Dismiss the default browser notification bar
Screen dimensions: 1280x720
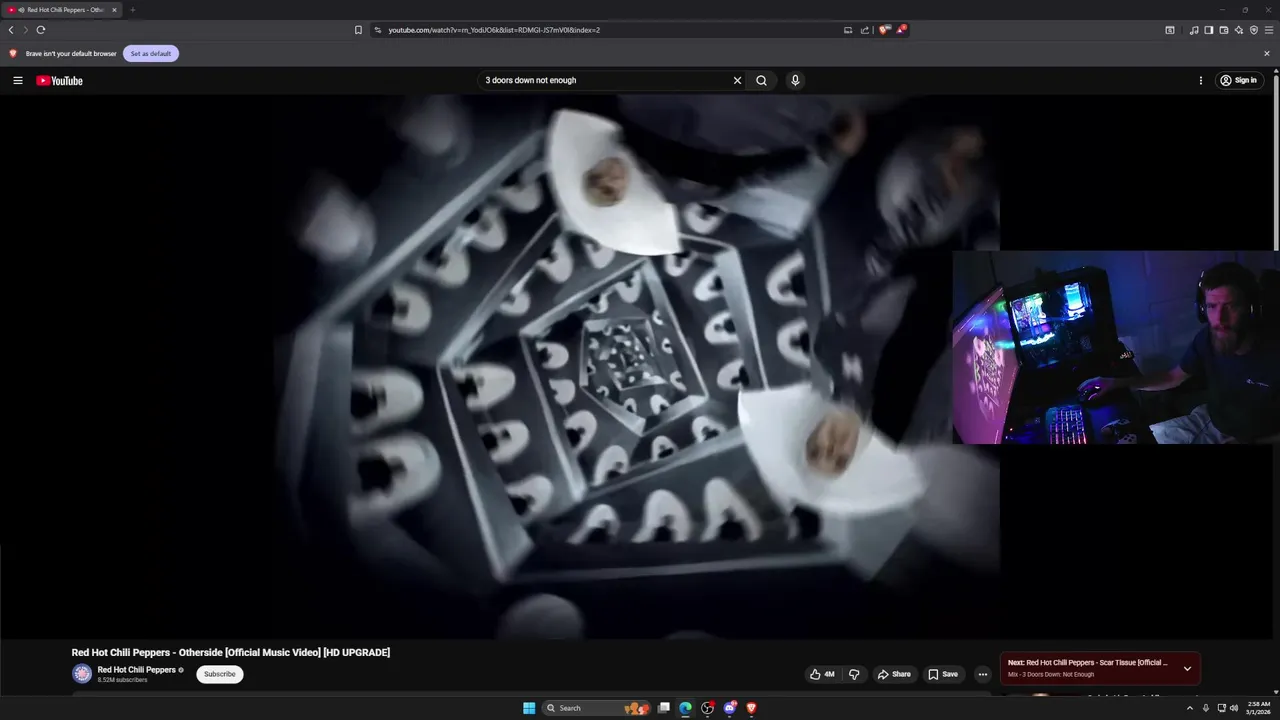click(1267, 54)
